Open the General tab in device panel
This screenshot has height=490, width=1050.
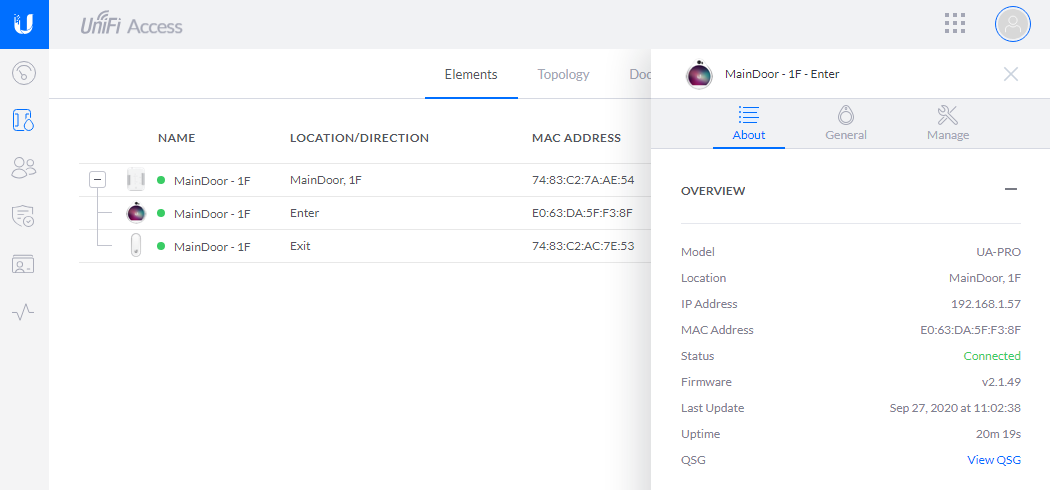(x=846, y=125)
